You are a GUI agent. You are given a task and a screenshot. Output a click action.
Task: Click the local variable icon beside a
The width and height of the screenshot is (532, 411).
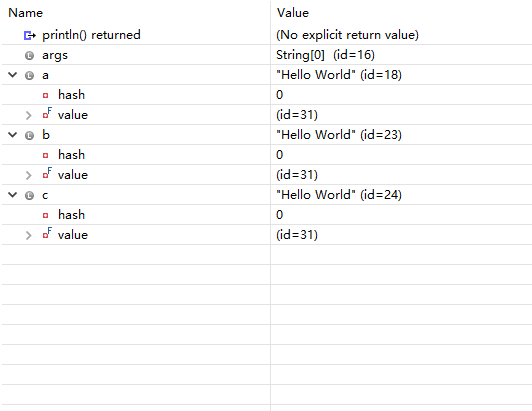click(30, 75)
